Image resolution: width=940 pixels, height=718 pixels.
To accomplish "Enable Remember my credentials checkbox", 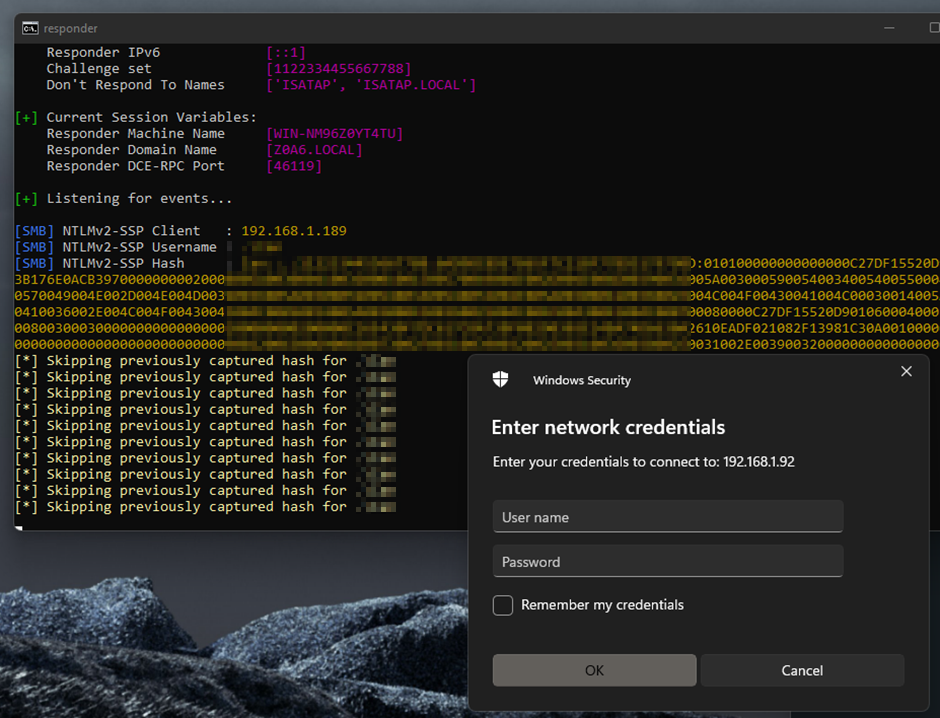I will pos(503,605).
